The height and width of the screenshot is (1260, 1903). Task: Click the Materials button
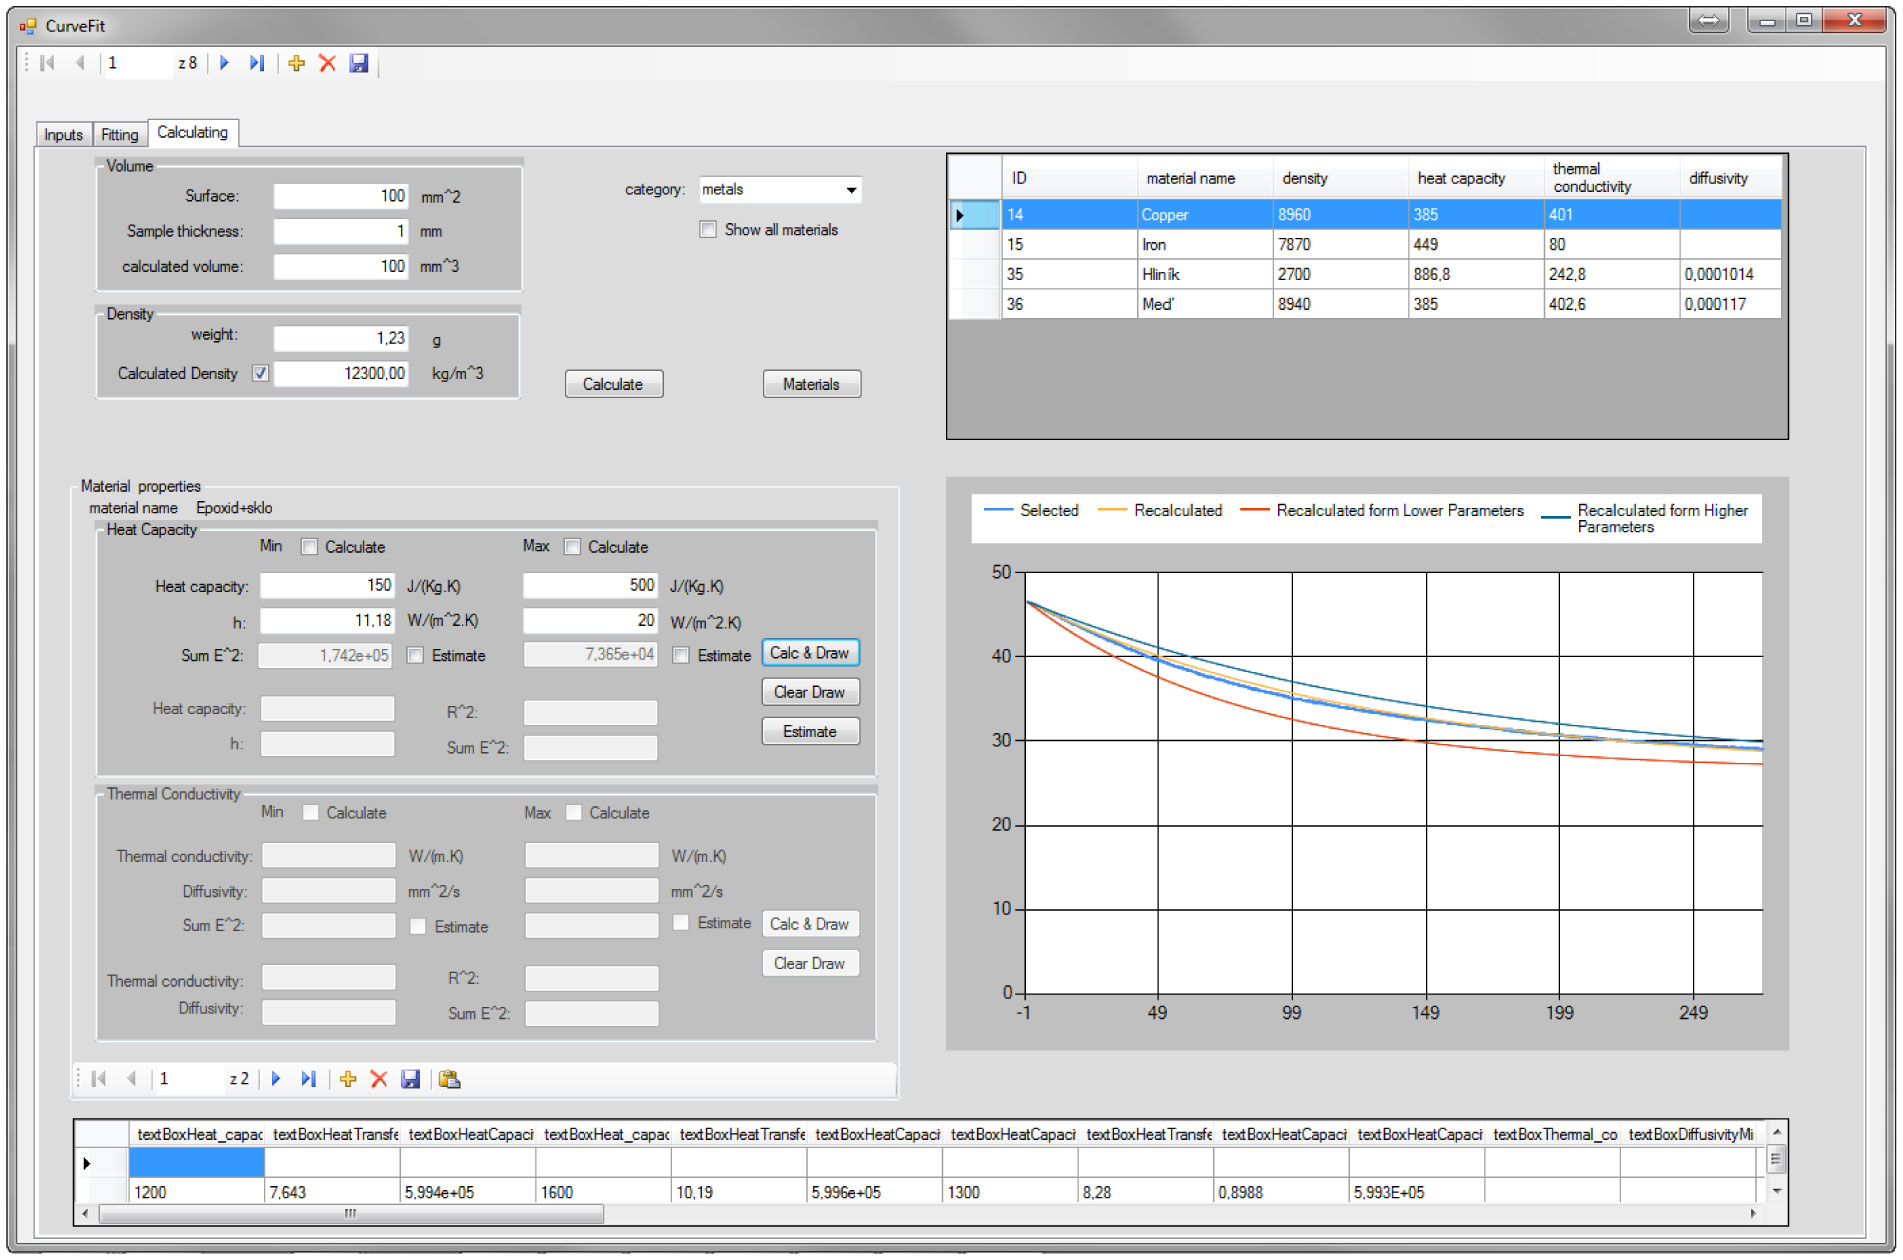(x=811, y=384)
